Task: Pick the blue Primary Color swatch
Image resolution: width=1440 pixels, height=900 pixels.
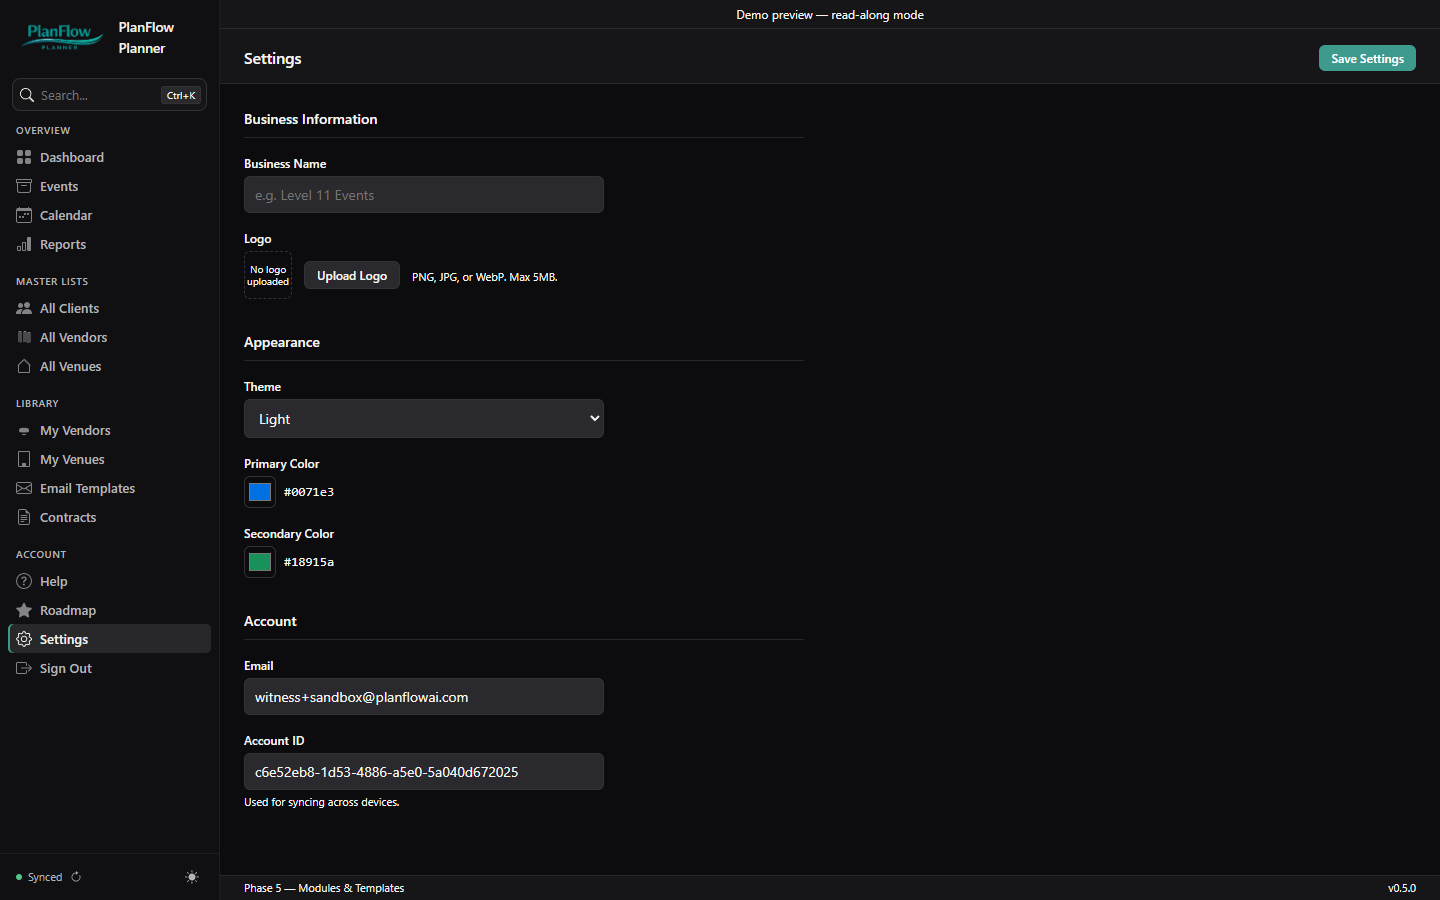Action: tap(260, 492)
